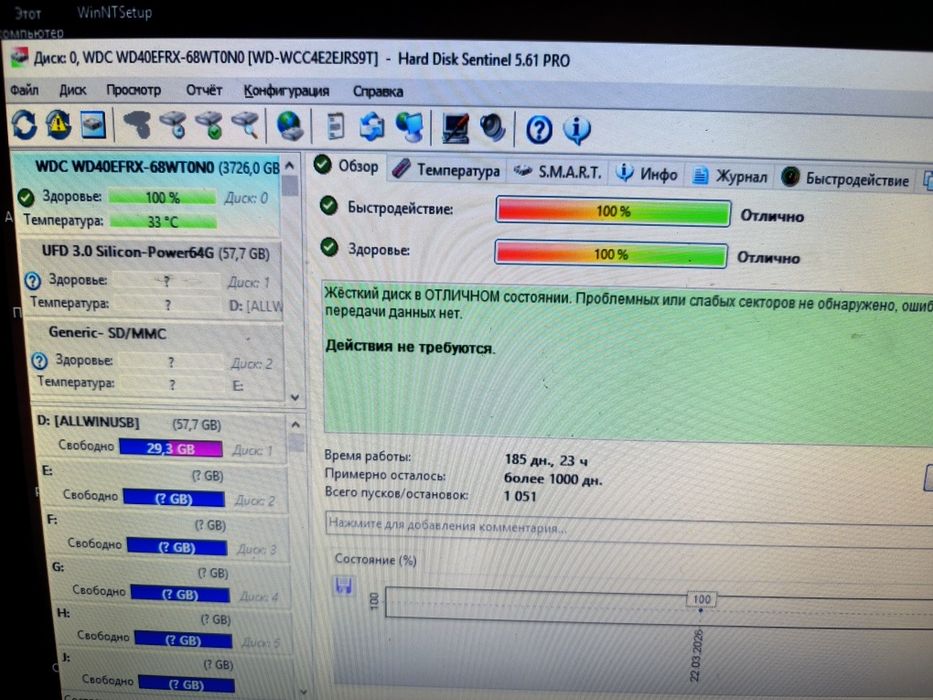Open Help question mark toolbar icon
This screenshot has width=933, height=700.
[539, 130]
